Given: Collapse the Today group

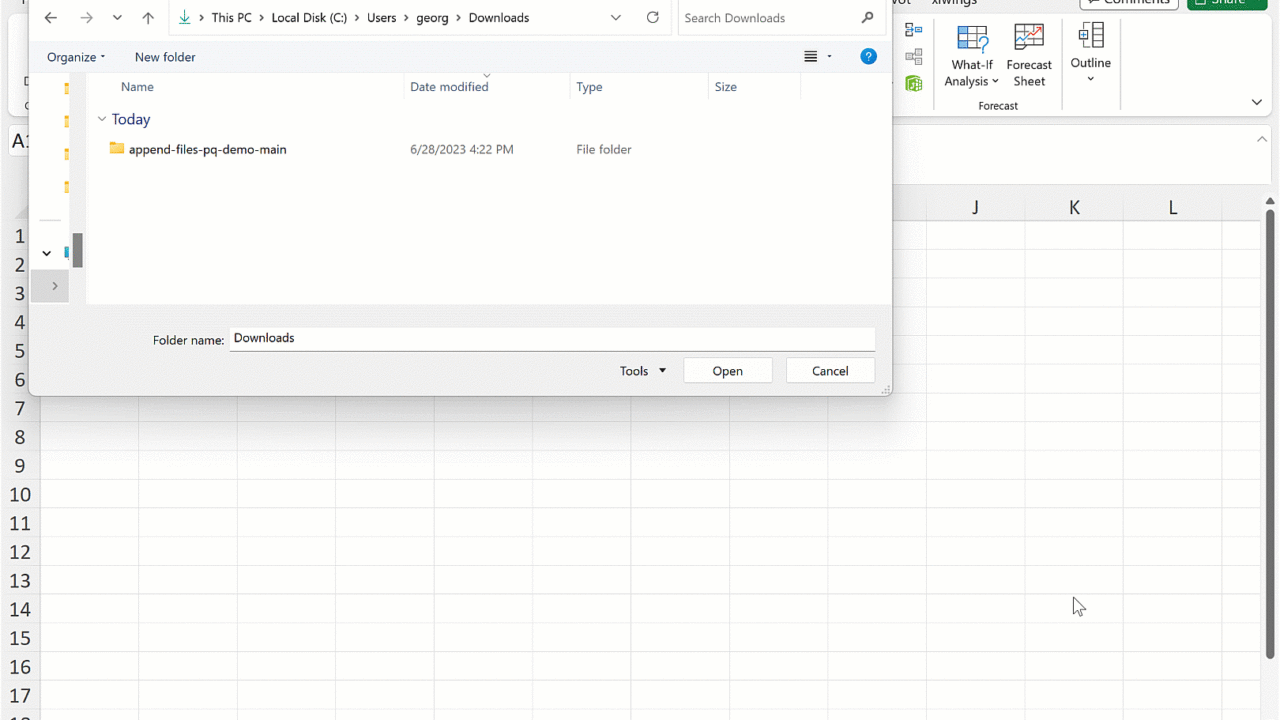Looking at the screenshot, I should (102, 119).
